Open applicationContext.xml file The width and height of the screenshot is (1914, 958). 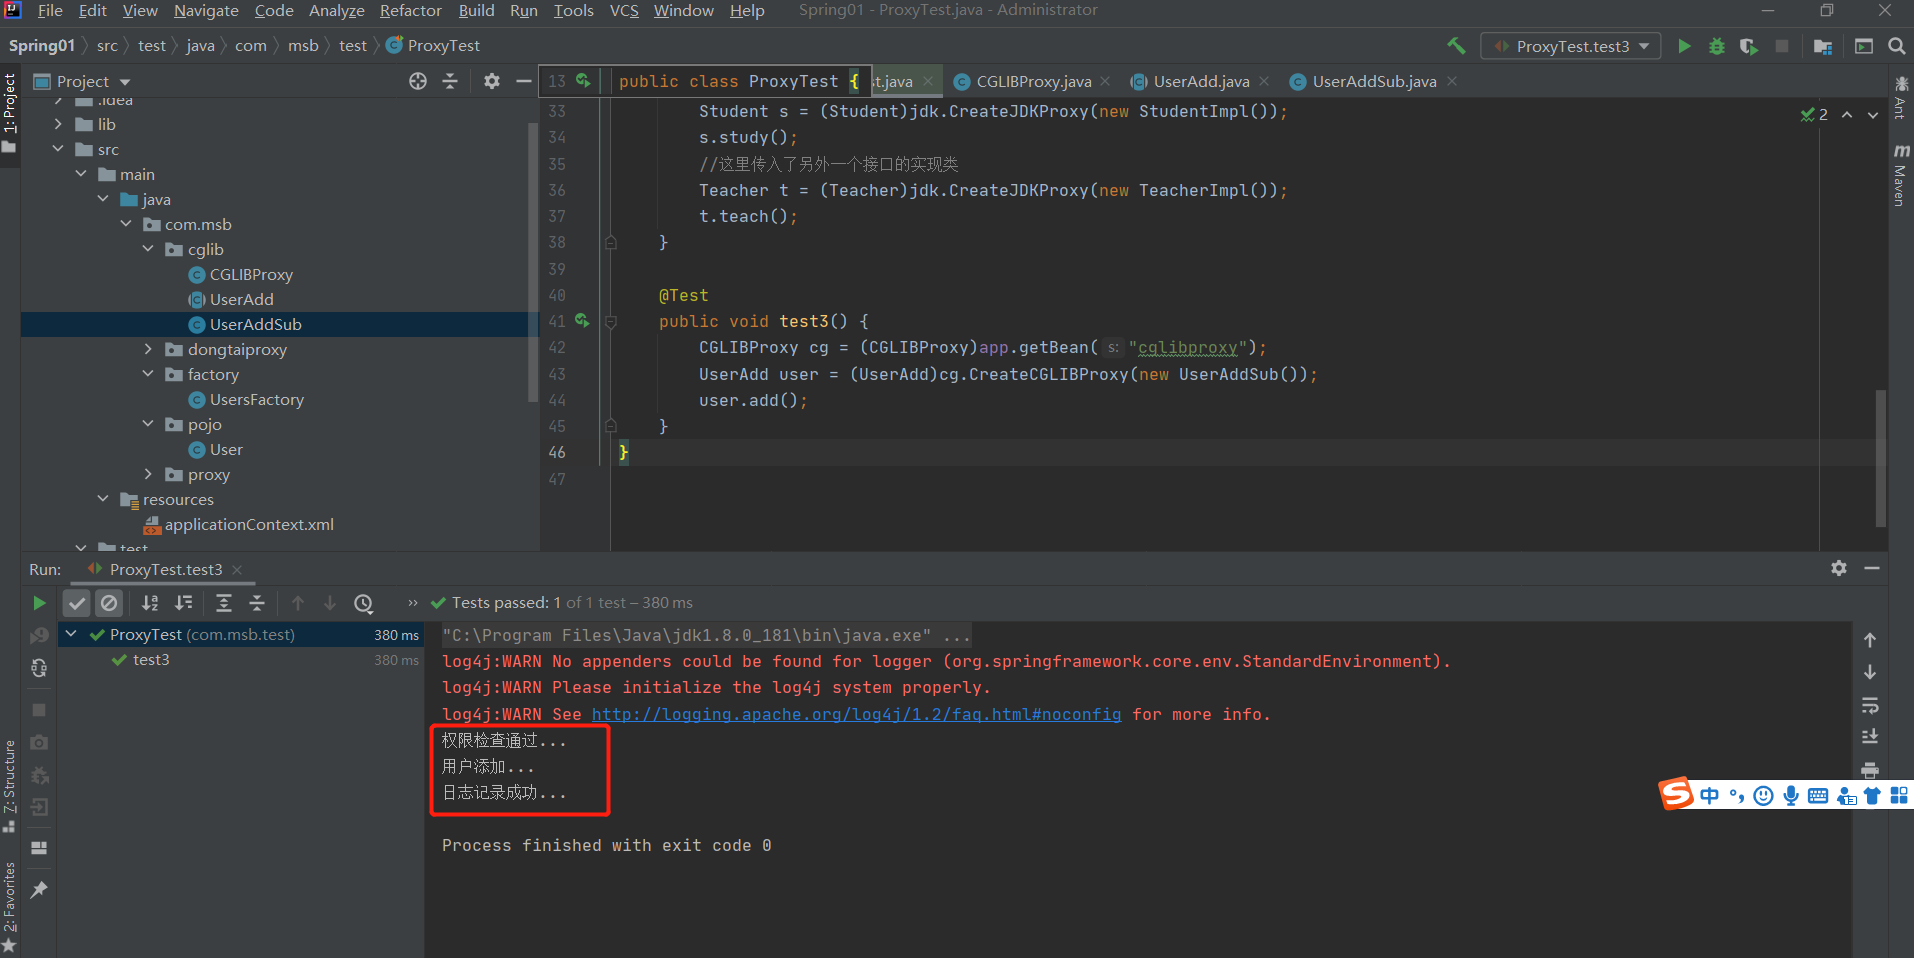pos(249,524)
